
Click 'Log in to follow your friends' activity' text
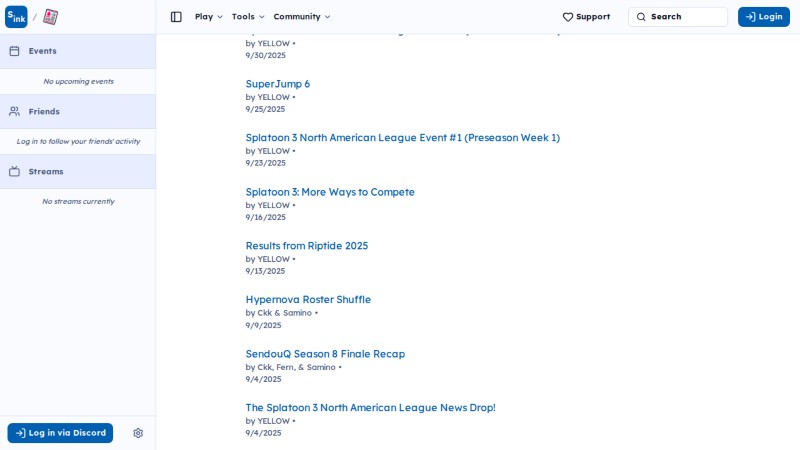(x=78, y=141)
